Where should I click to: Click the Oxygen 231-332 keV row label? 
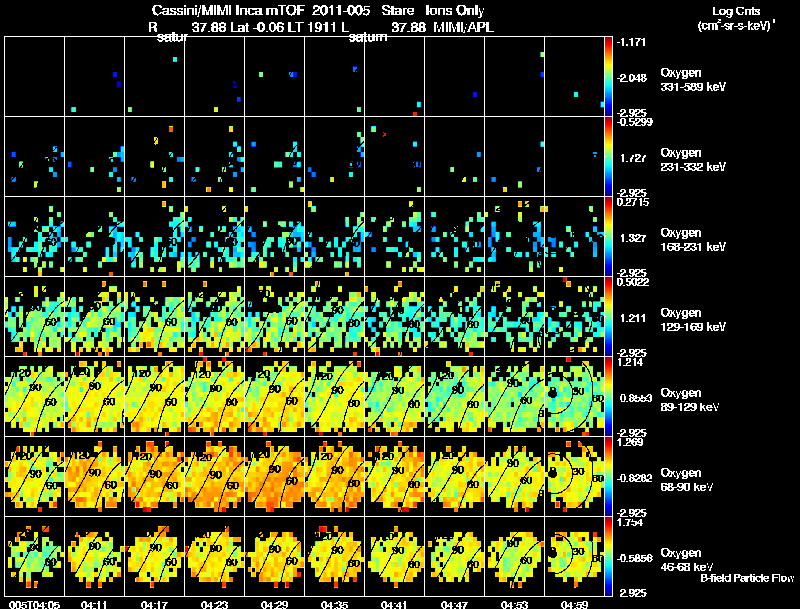(693, 160)
